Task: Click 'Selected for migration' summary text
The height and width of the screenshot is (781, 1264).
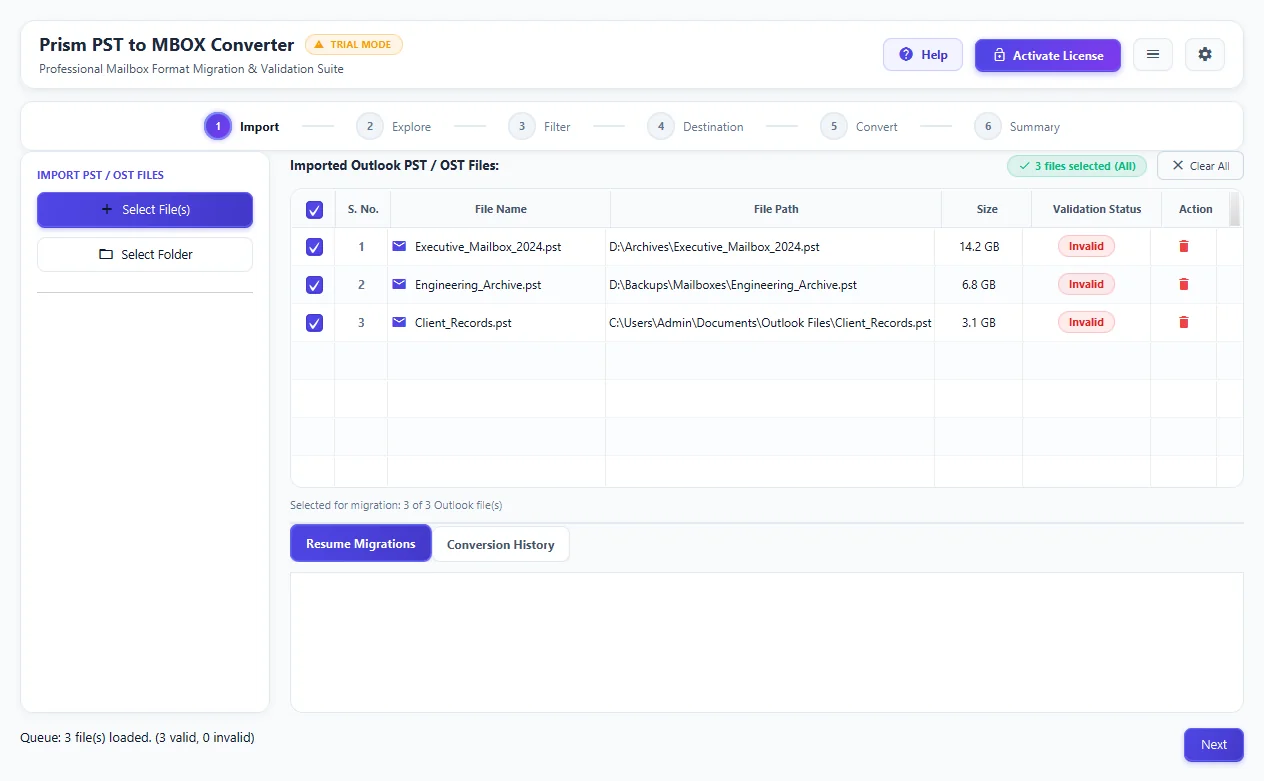Action: click(396, 505)
